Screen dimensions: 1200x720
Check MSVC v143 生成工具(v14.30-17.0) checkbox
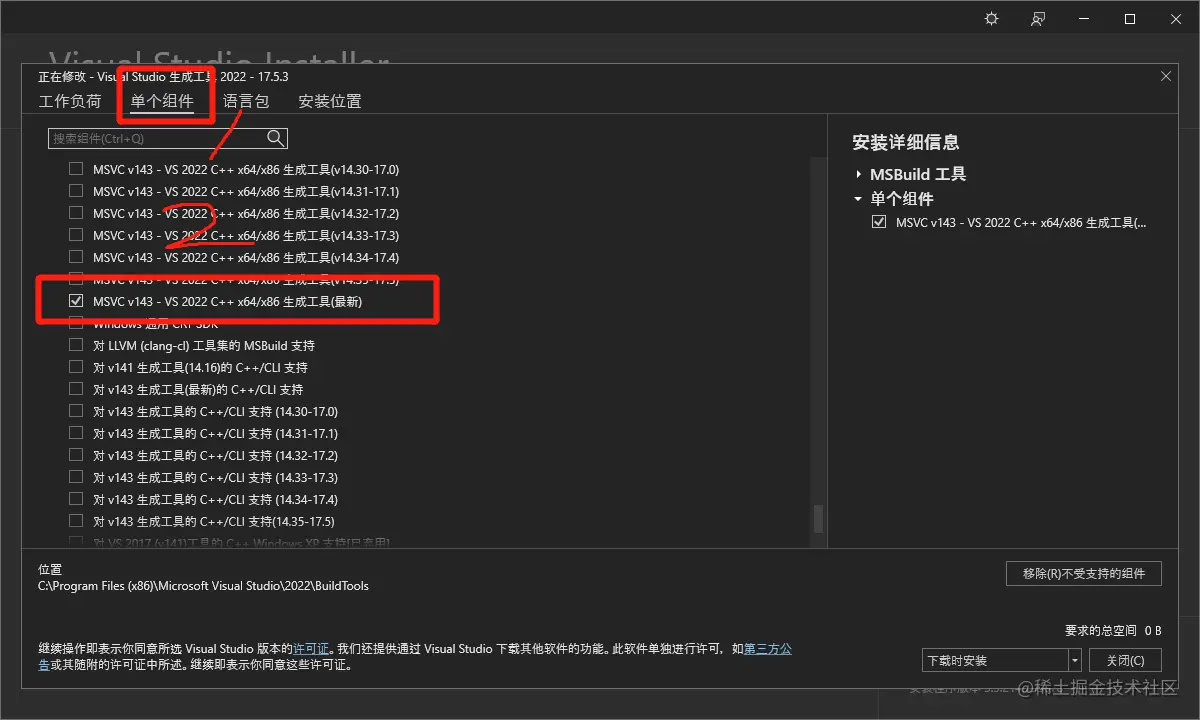pos(76,169)
